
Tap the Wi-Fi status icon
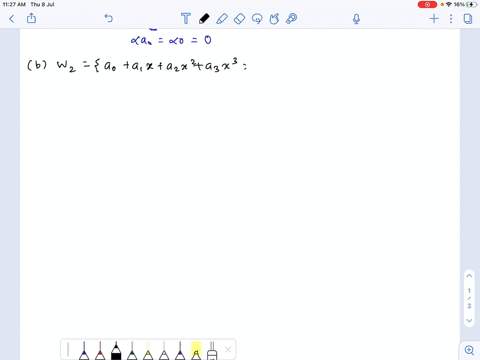pyautogui.click(x=449, y=5)
